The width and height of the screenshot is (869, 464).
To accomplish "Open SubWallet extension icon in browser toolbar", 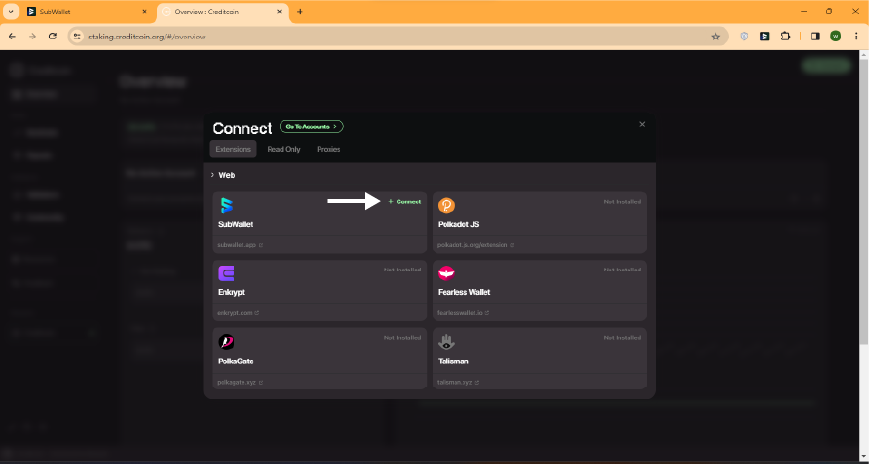I will [764, 36].
